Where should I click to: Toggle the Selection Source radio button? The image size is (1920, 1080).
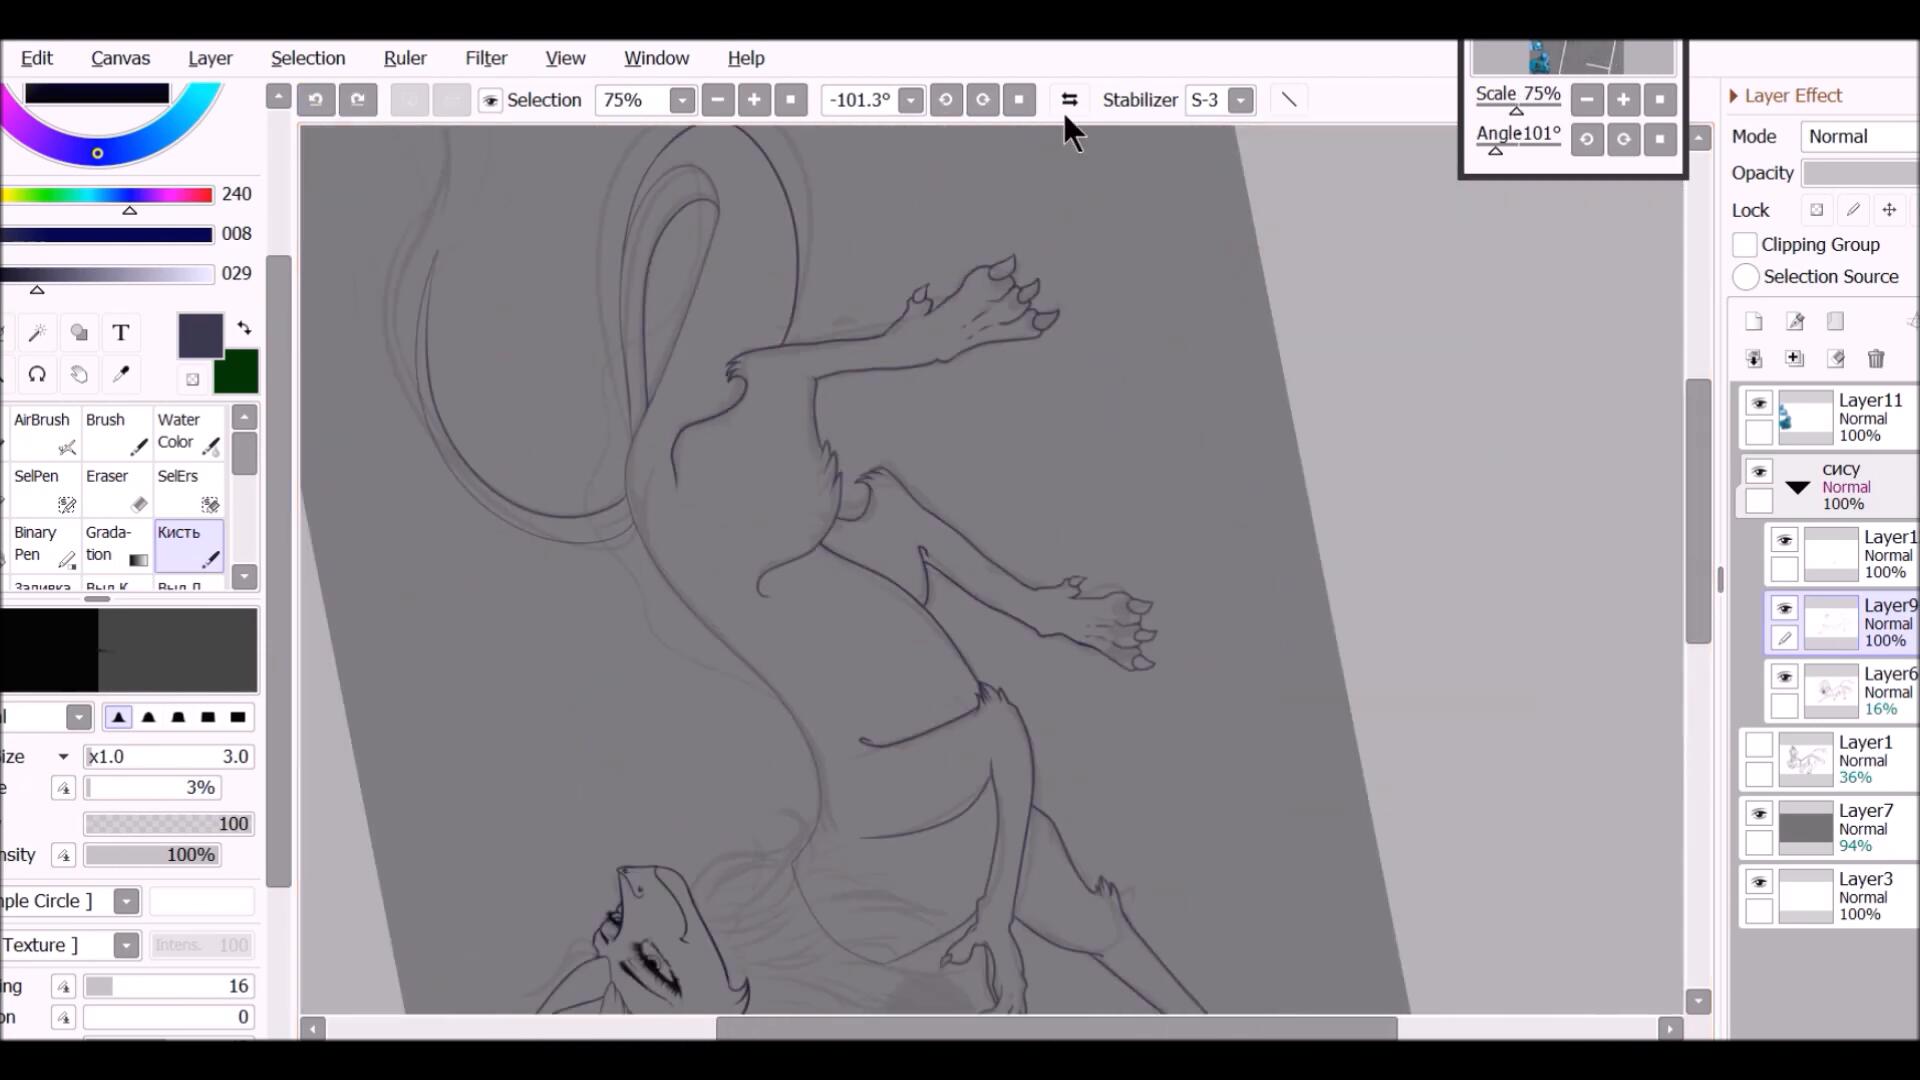coord(1745,277)
